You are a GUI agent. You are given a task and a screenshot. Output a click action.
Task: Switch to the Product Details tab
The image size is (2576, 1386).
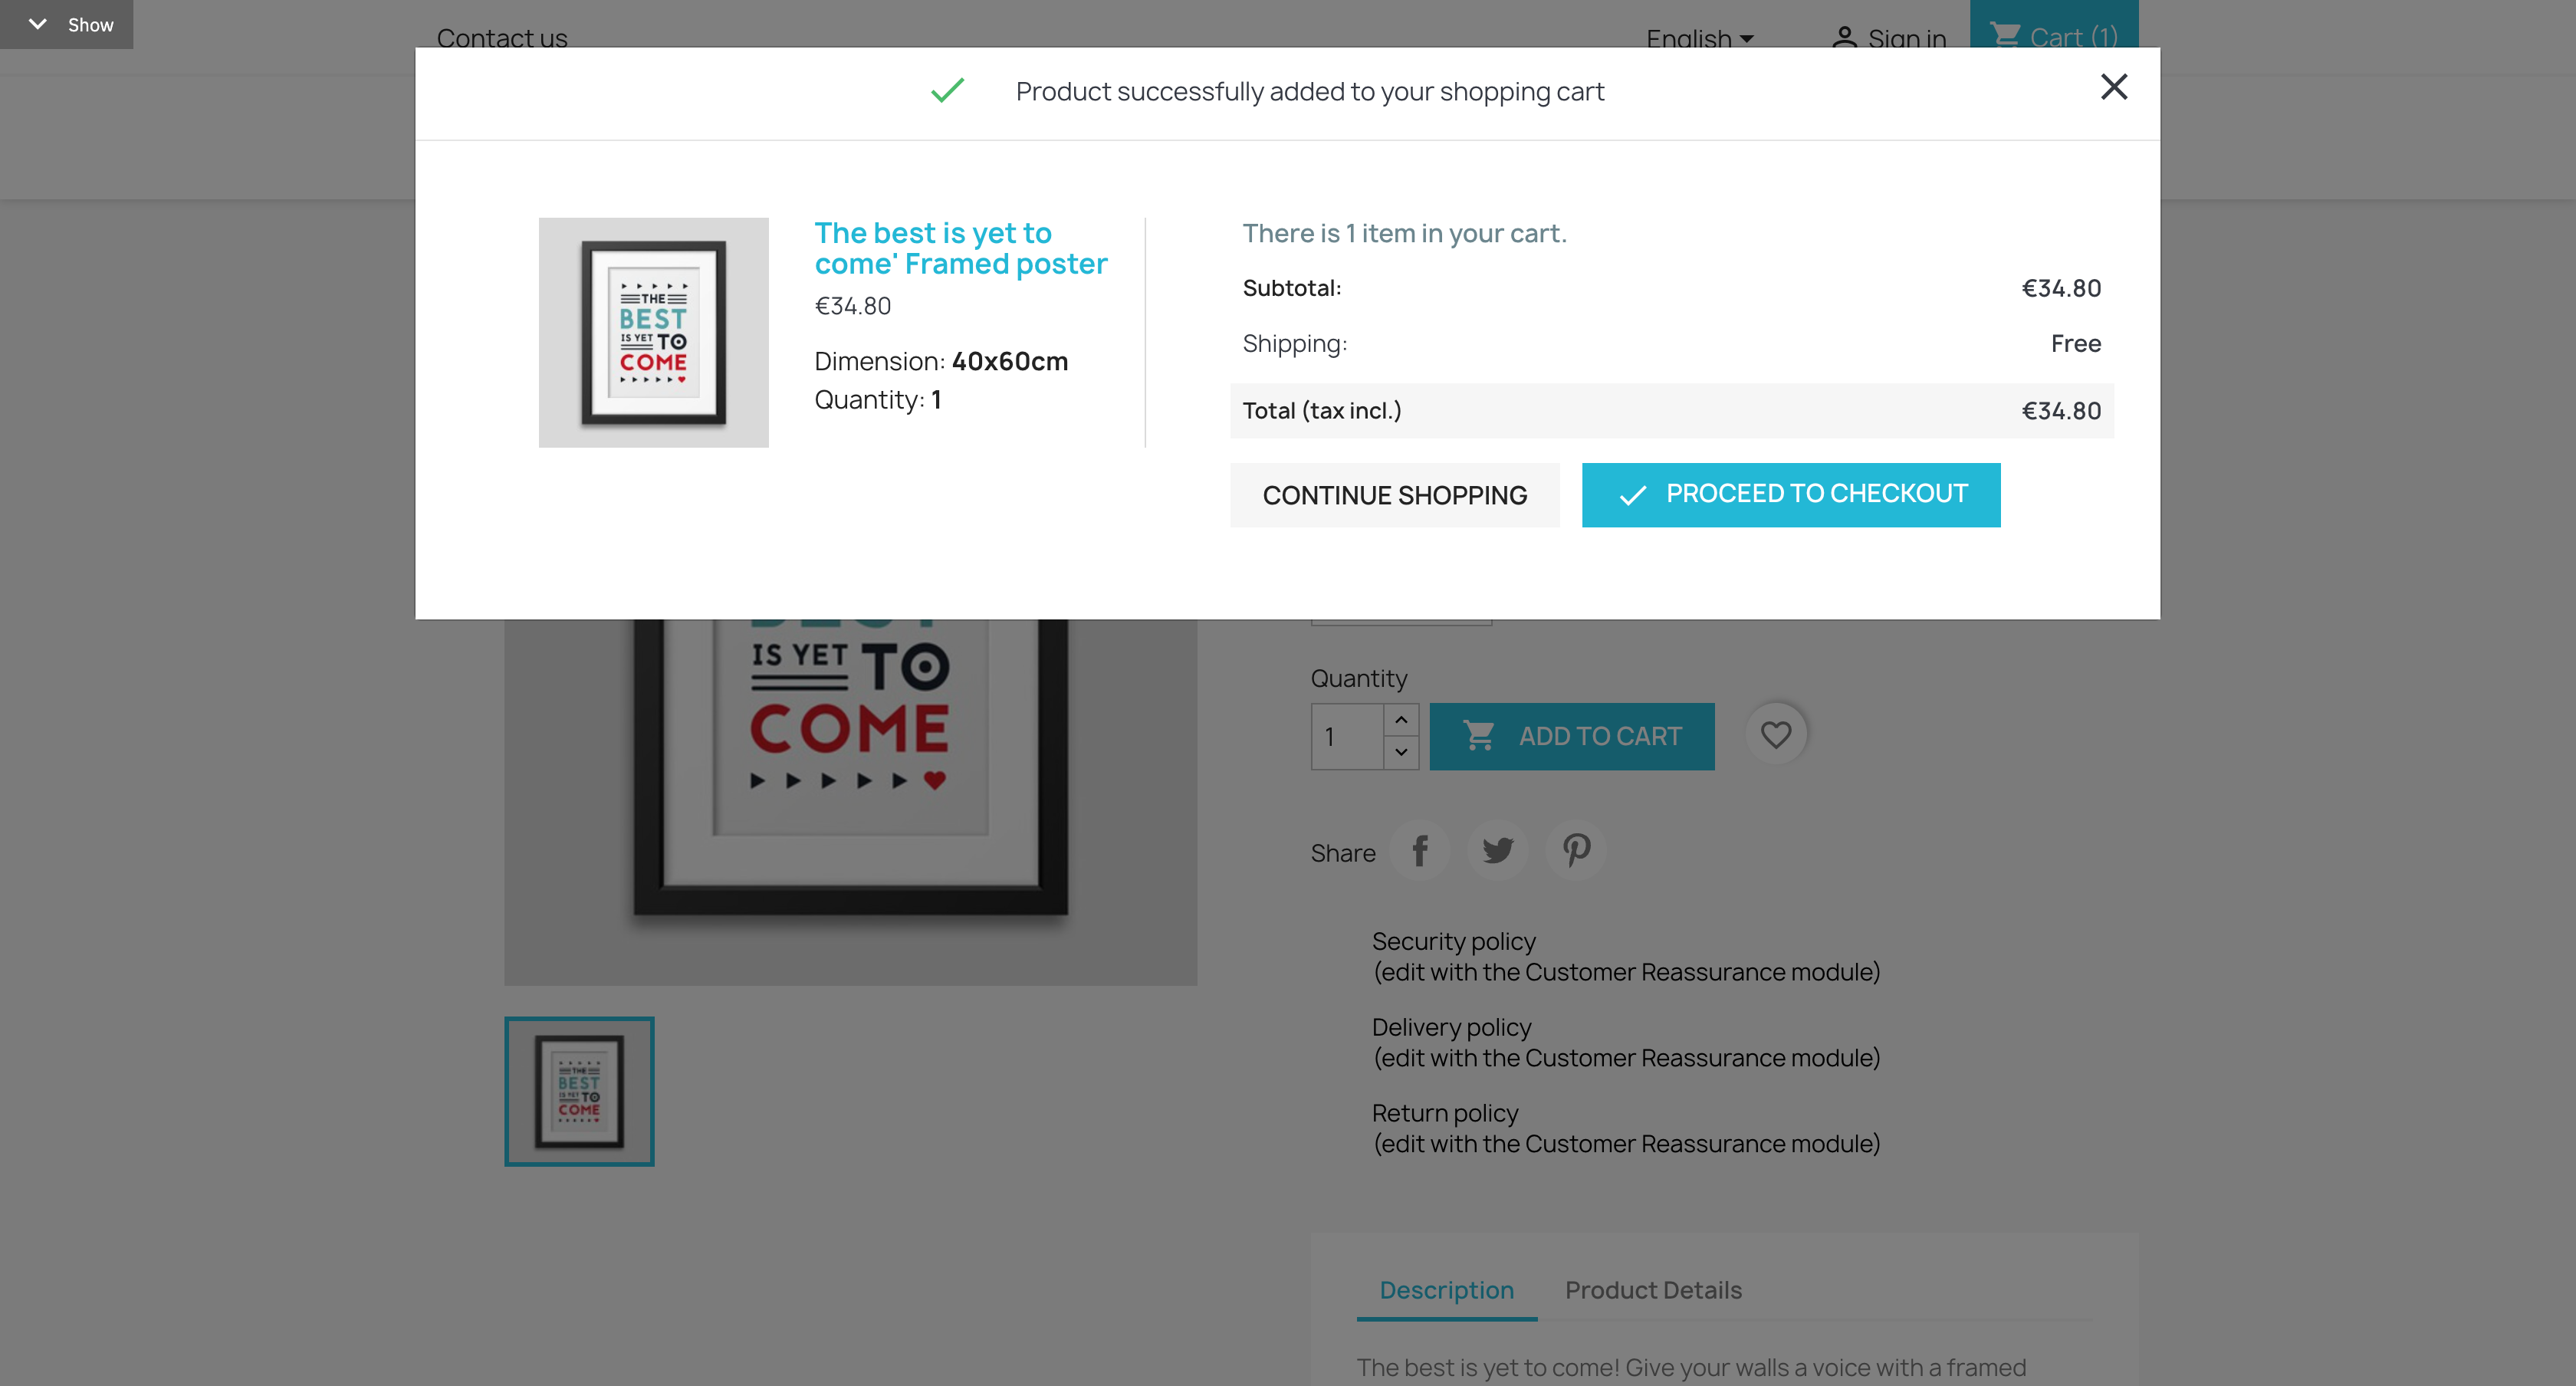point(1653,1290)
